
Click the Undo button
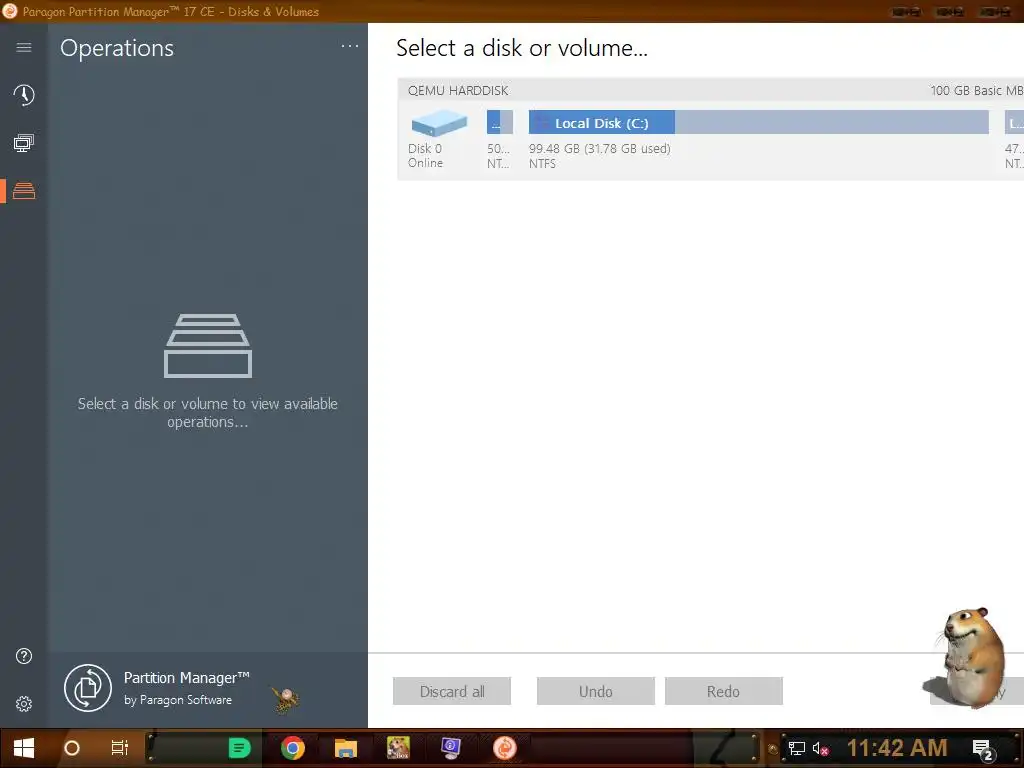(596, 691)
